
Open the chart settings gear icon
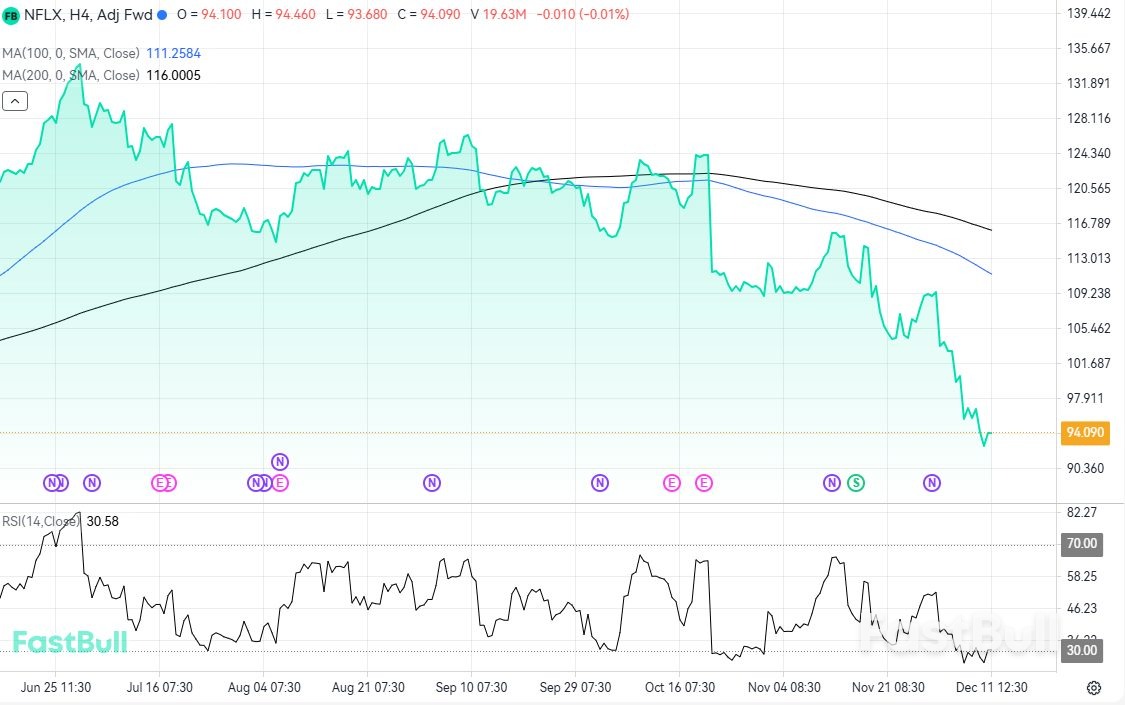(1093, 688)
